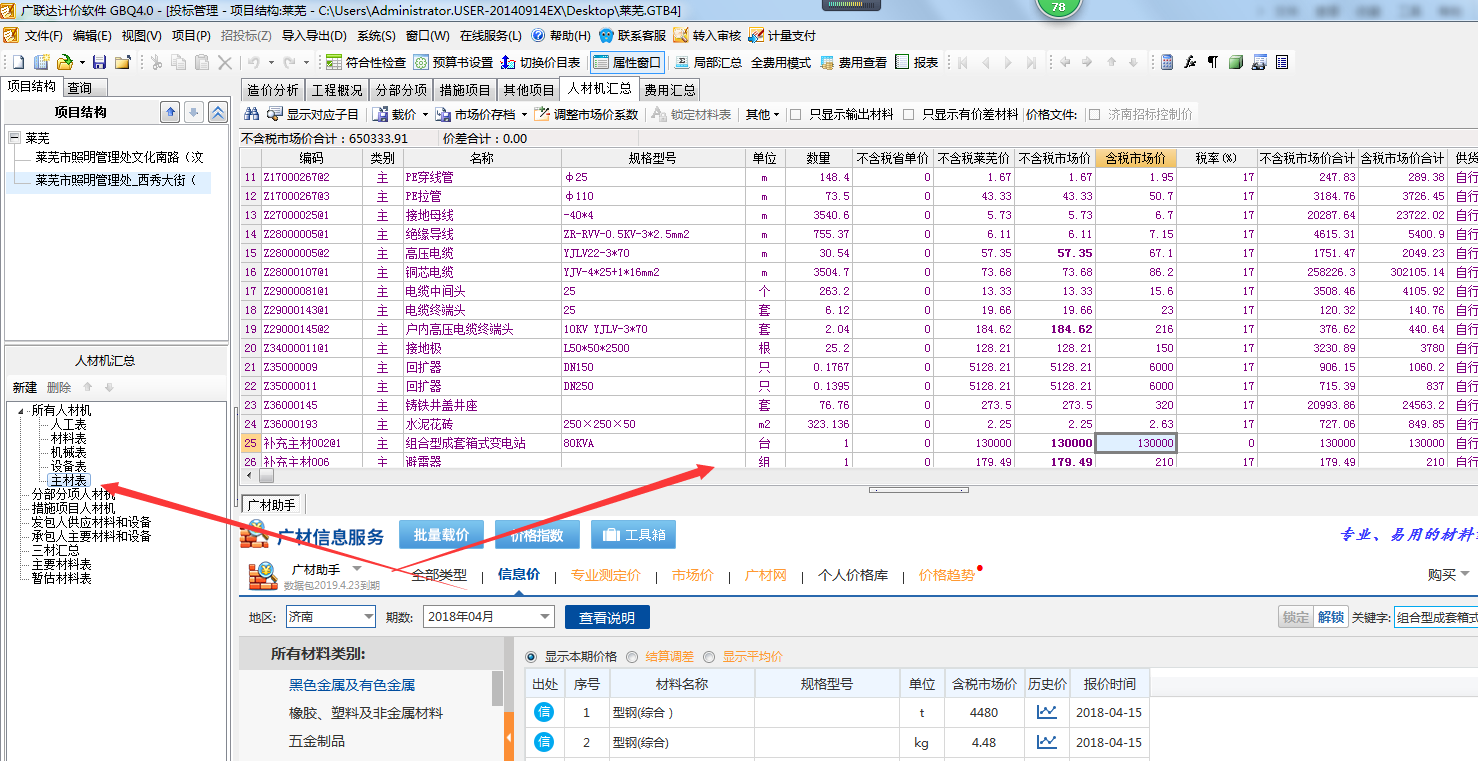Click 批量载价 batch load price button
This screenshot has height=761, width=1478.
[x=441, y=535]
